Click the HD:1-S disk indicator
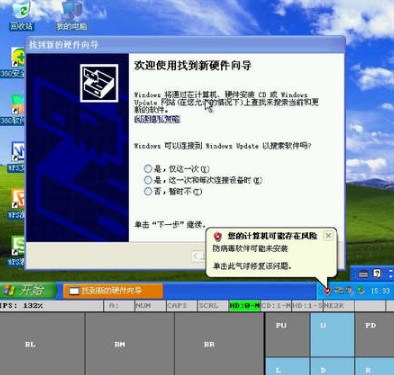 tap(307, 306)
